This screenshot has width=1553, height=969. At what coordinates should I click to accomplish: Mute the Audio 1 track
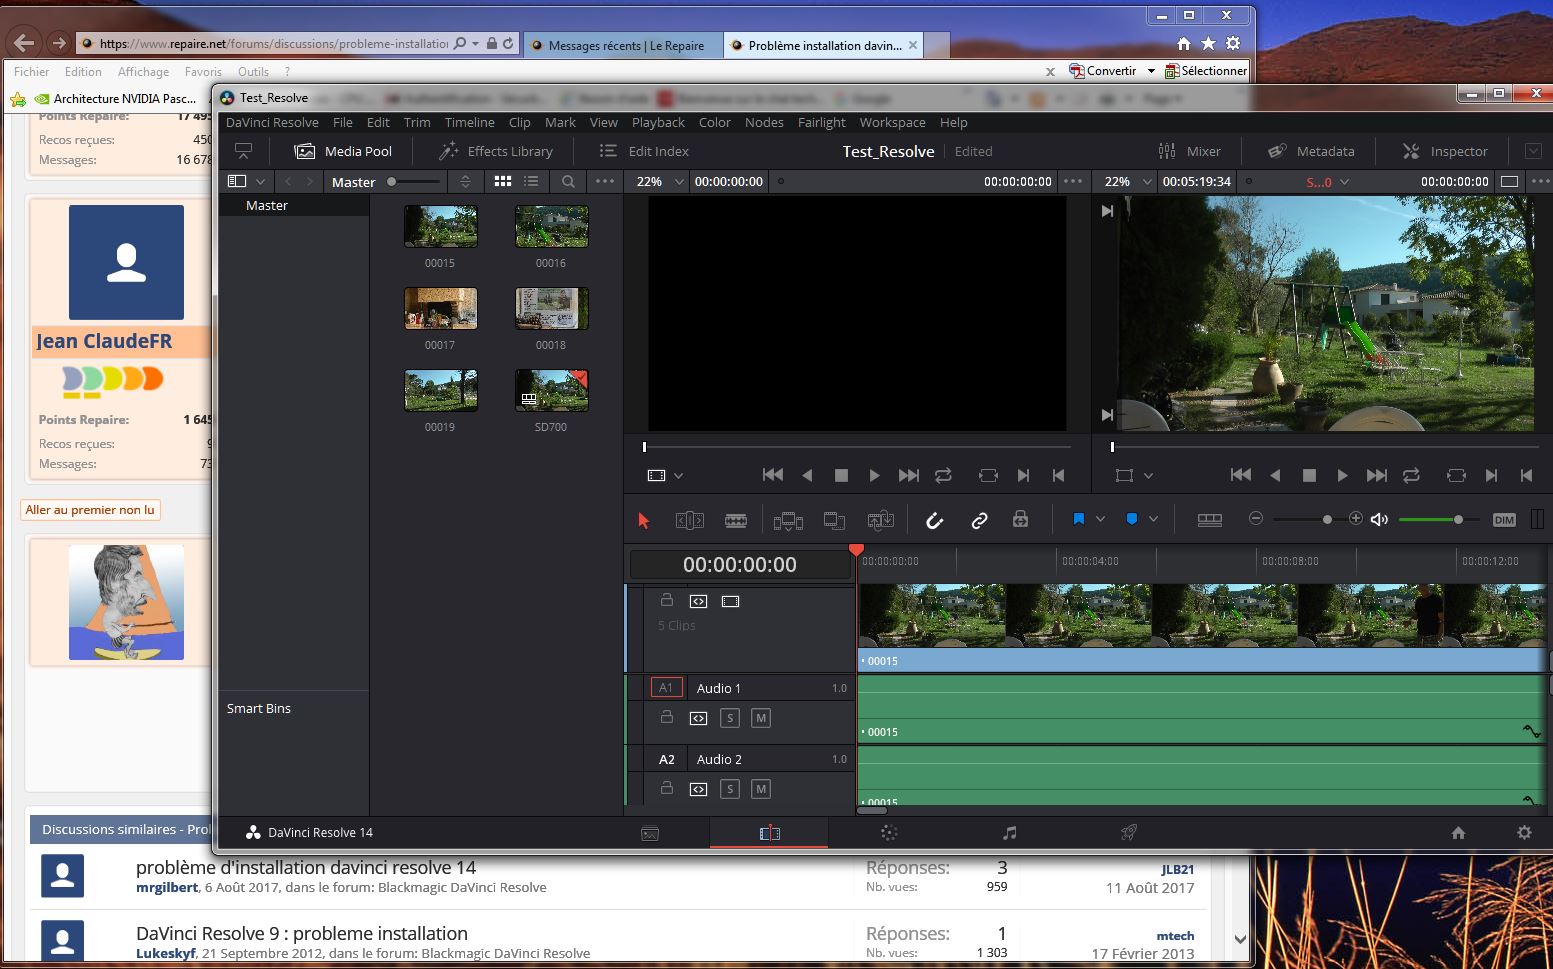point(761,718)
